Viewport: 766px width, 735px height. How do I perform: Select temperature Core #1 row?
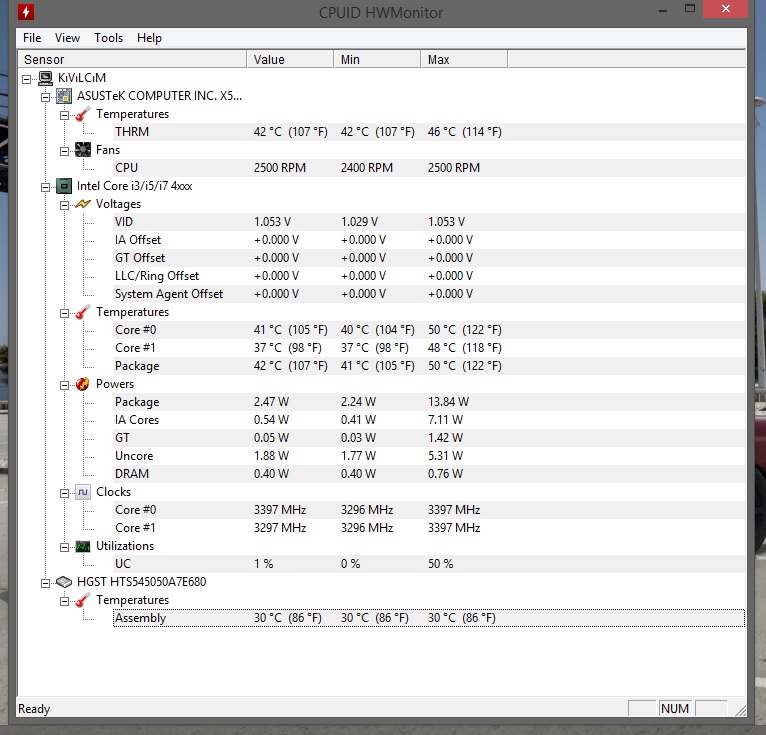(x=429, y=348)
